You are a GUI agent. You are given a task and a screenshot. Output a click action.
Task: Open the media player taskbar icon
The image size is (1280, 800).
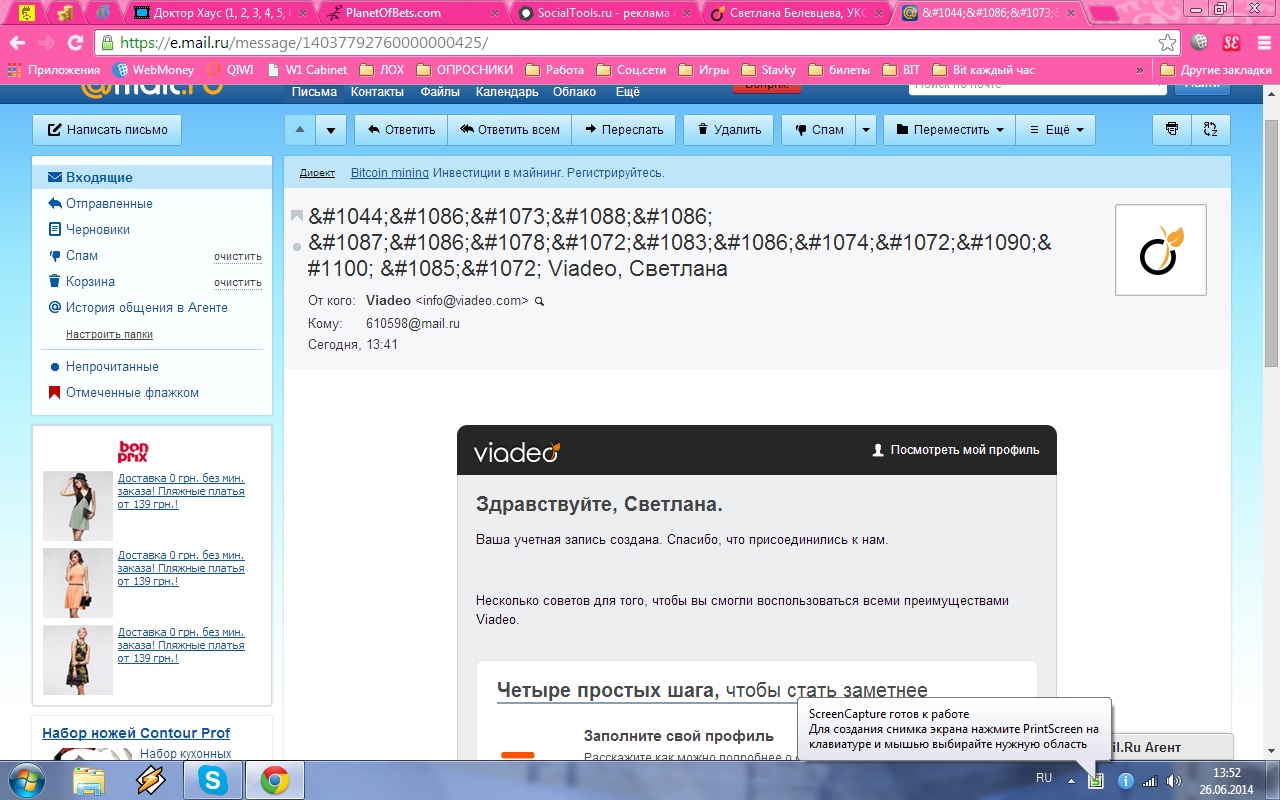[x=150, y=780]
